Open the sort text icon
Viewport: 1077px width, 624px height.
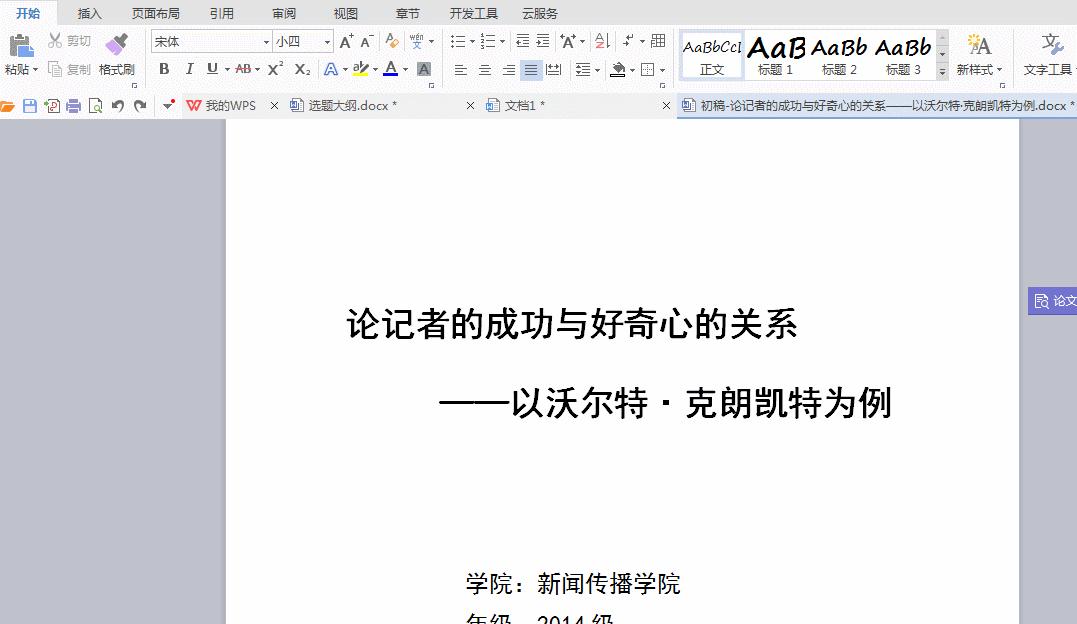pyautogui.click(x=601, y=42)
